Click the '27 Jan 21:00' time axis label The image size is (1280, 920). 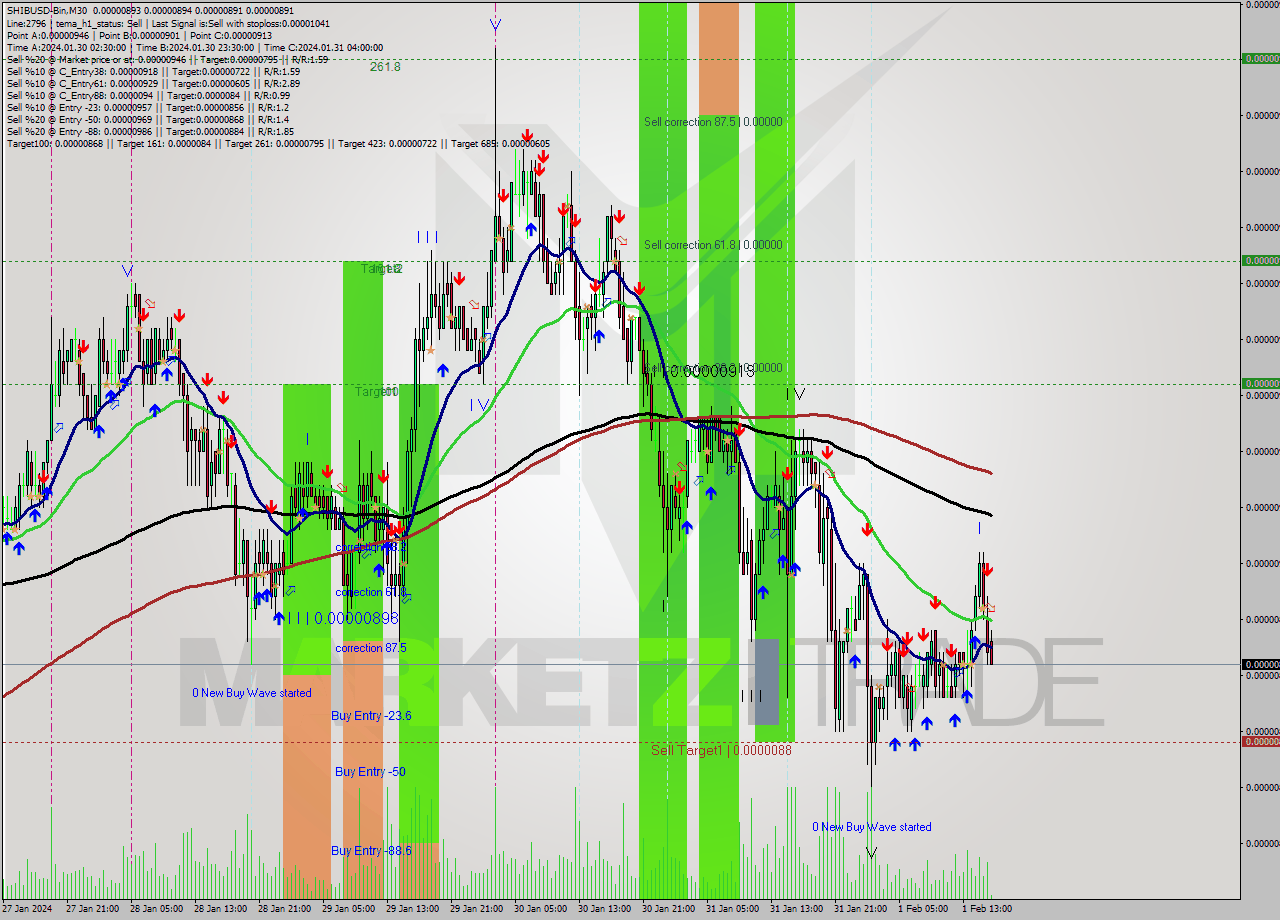click(x=93, y=909)
